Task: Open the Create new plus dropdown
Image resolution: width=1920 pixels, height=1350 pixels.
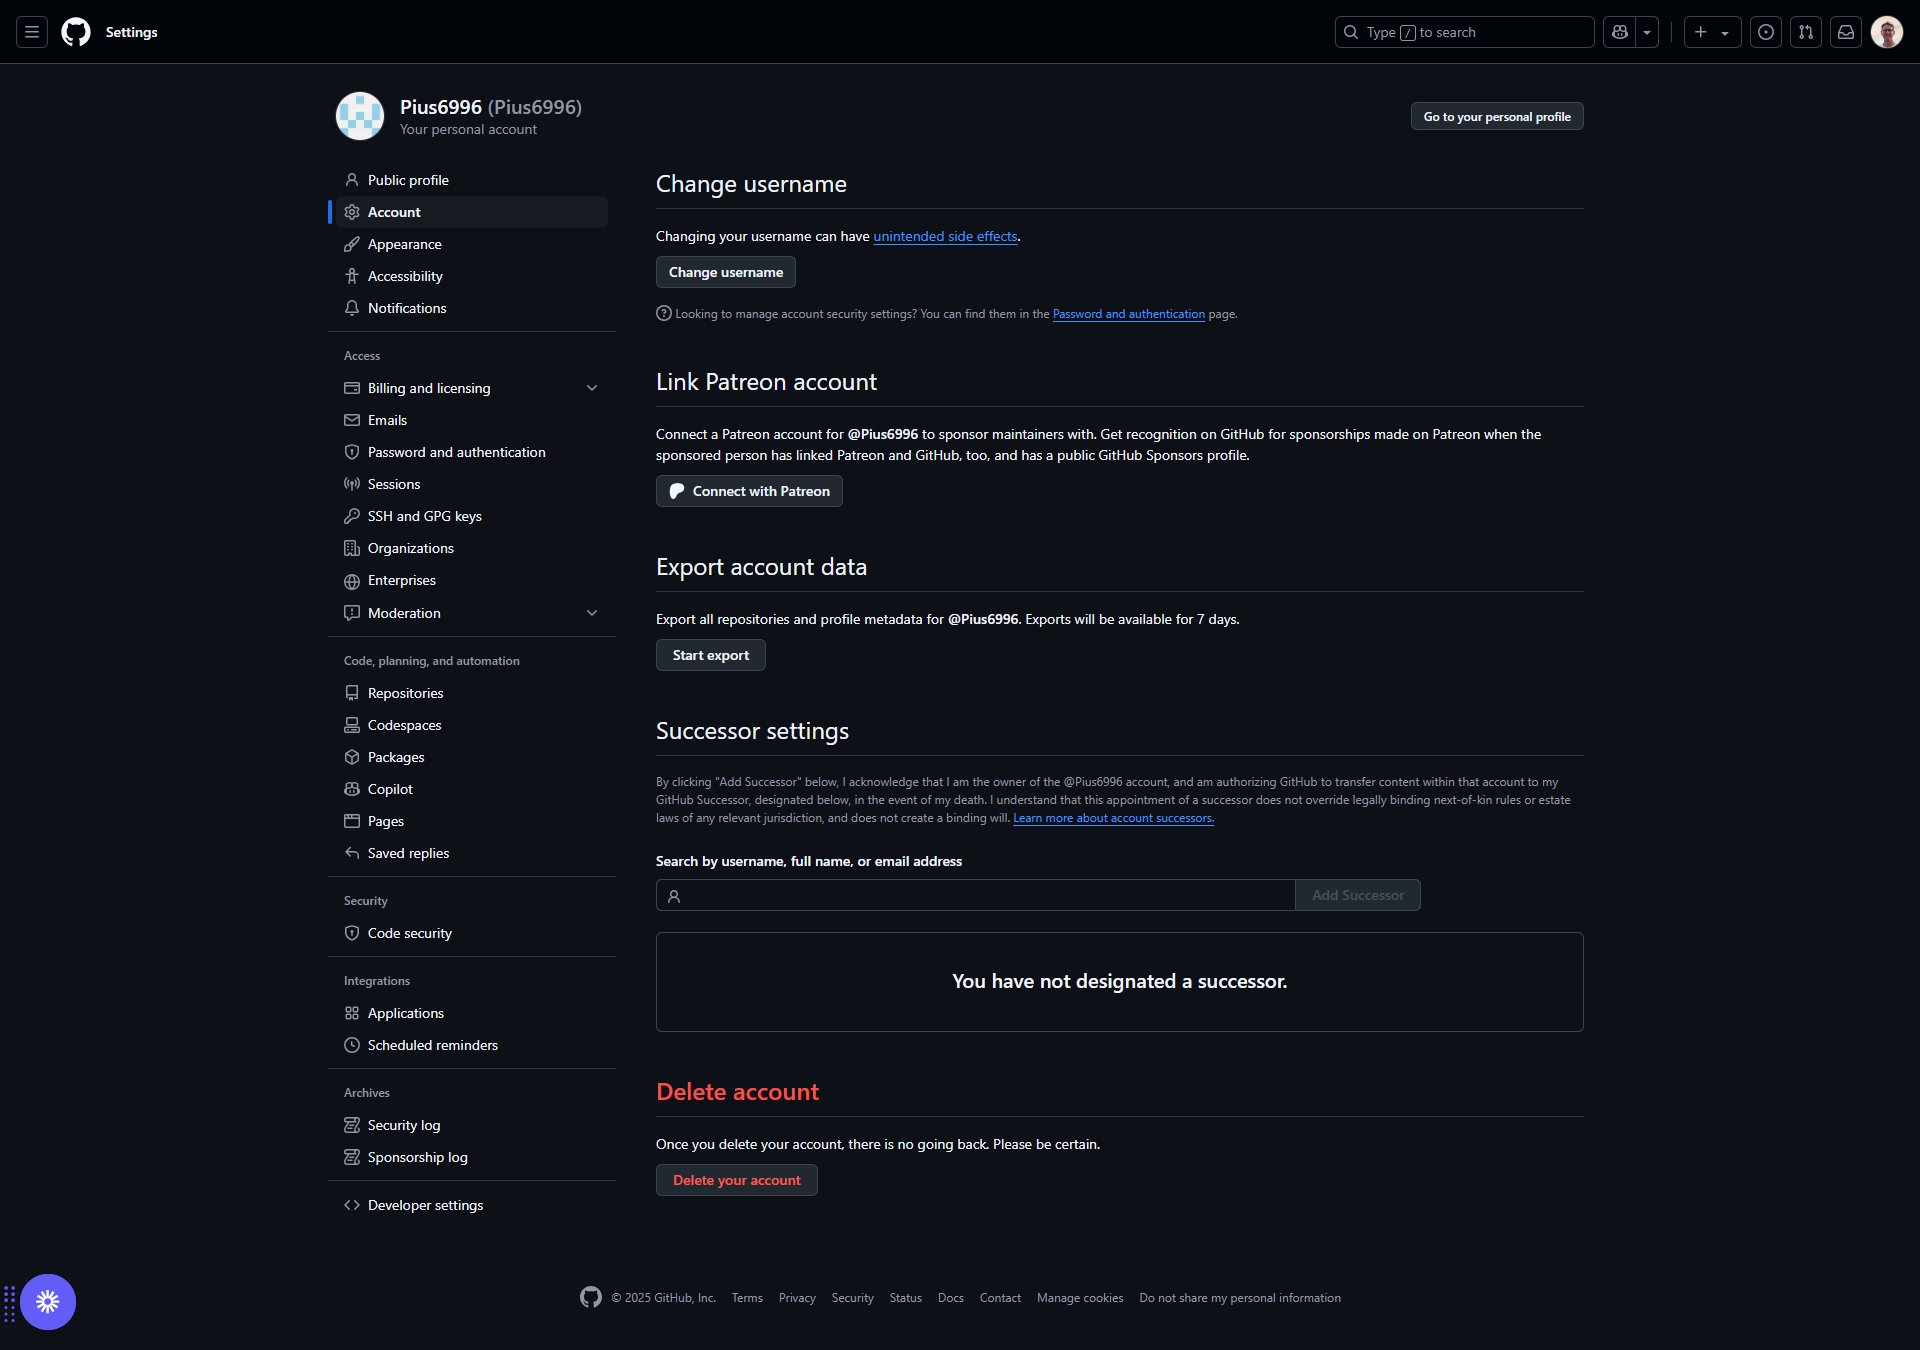Action: [x=1712, y=32]
